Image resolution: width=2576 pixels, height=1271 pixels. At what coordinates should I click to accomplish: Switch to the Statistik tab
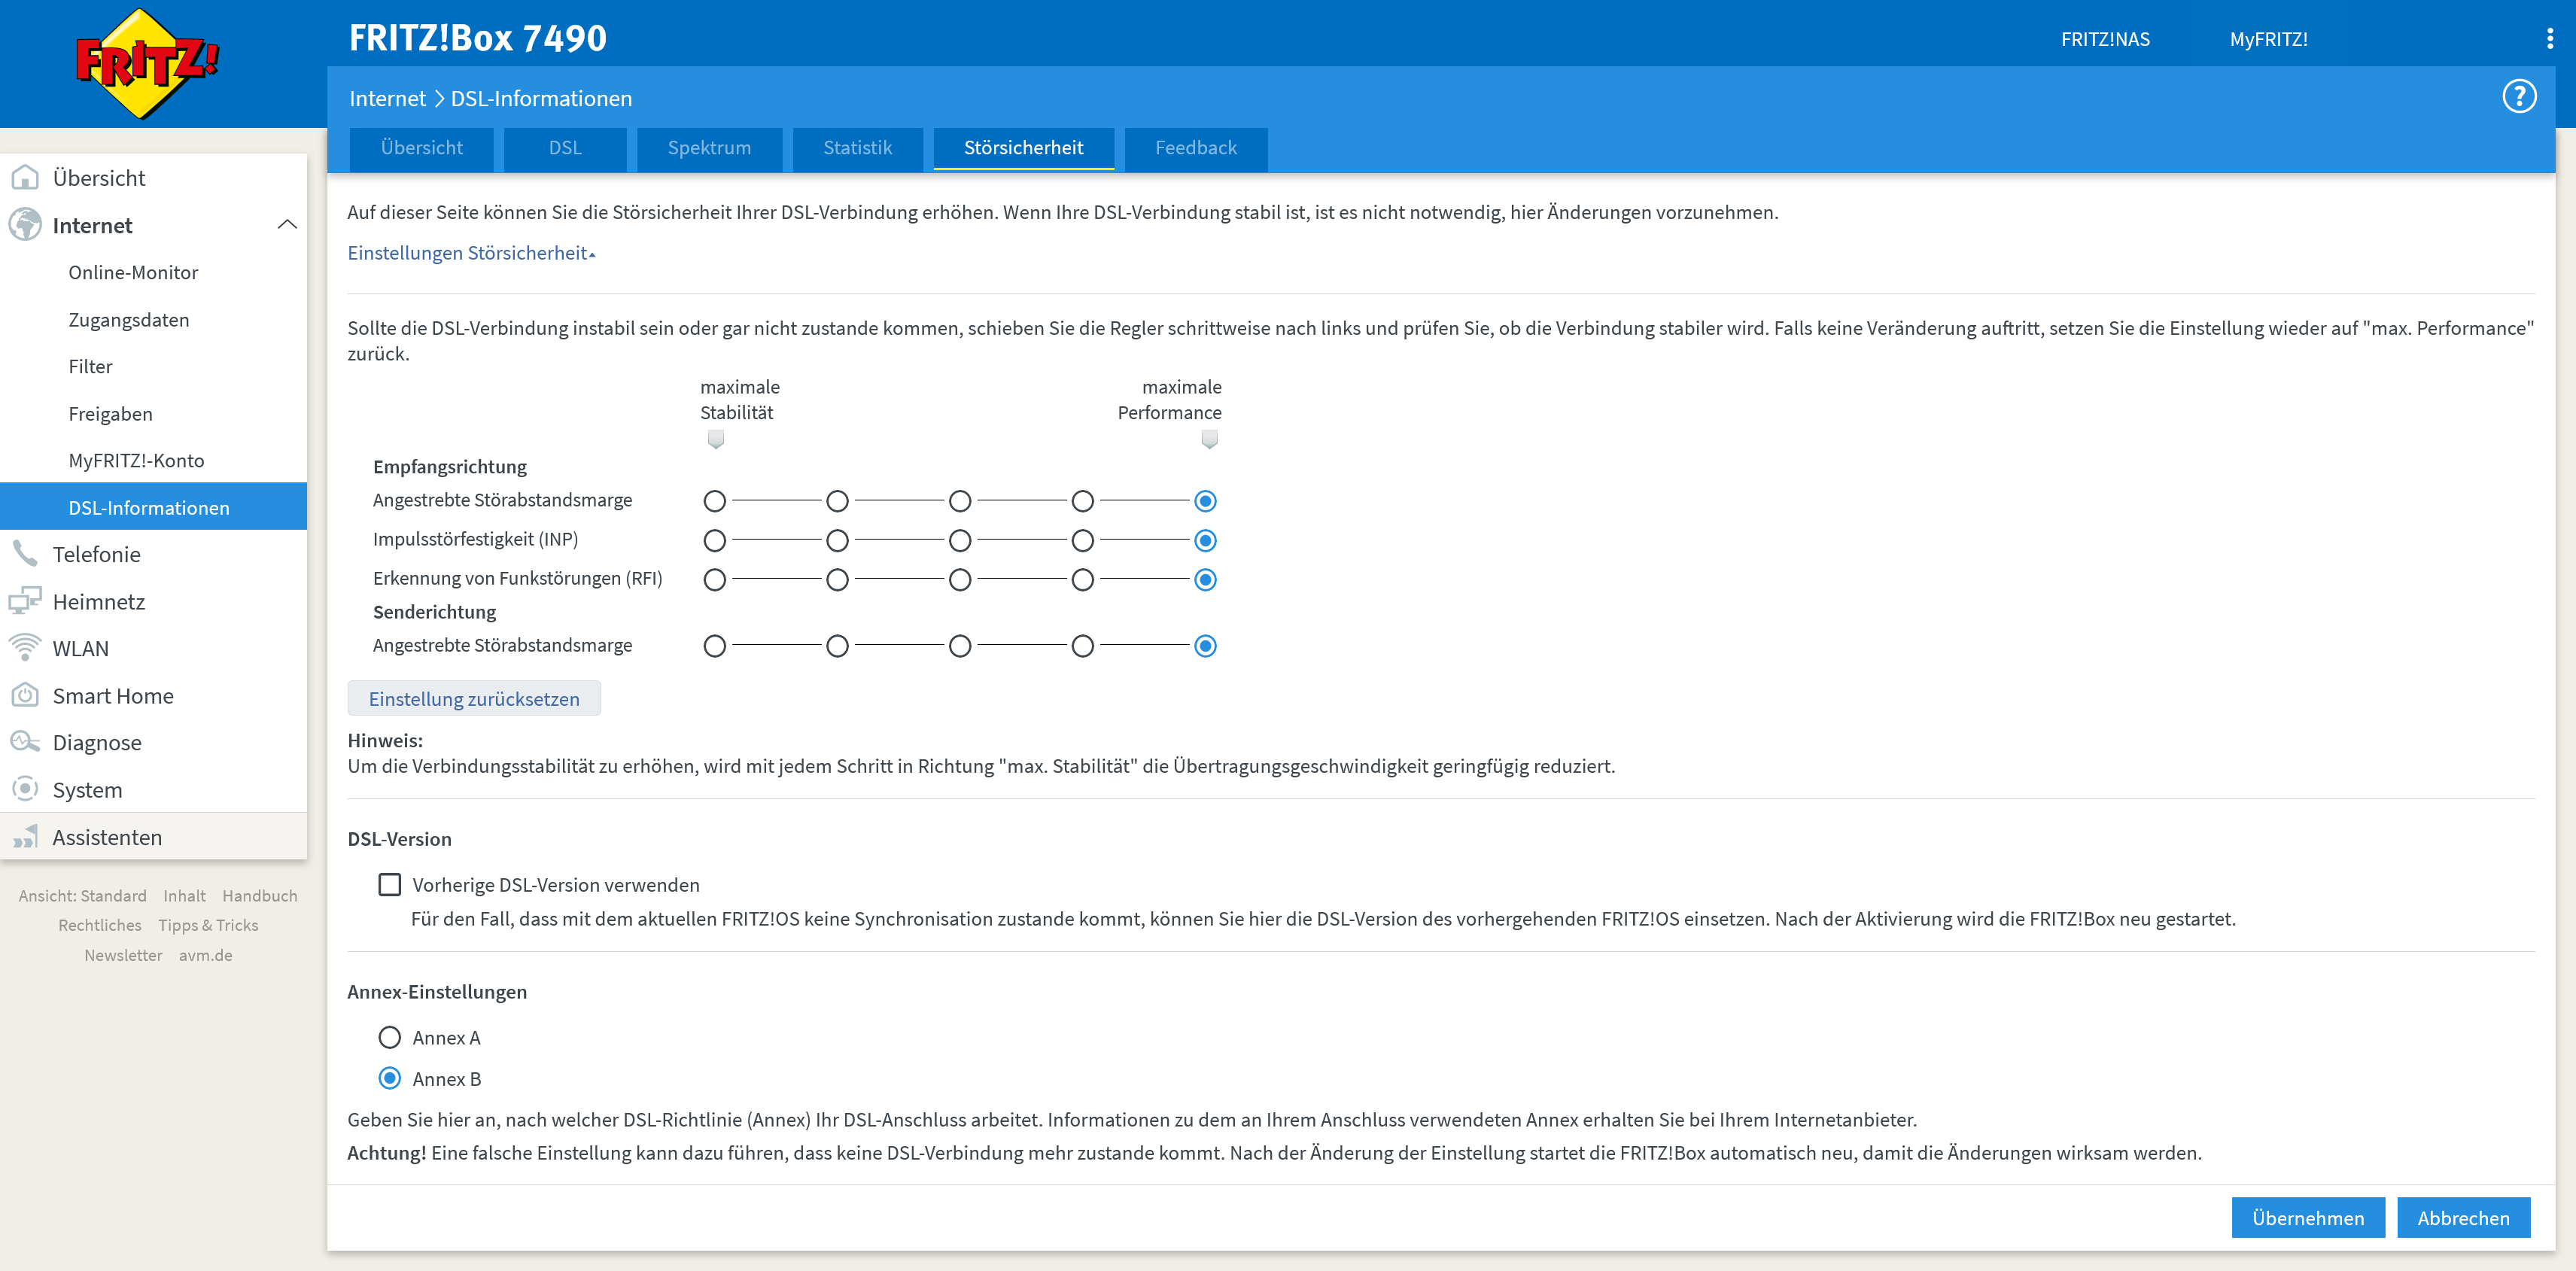click(x=857, y=148)
